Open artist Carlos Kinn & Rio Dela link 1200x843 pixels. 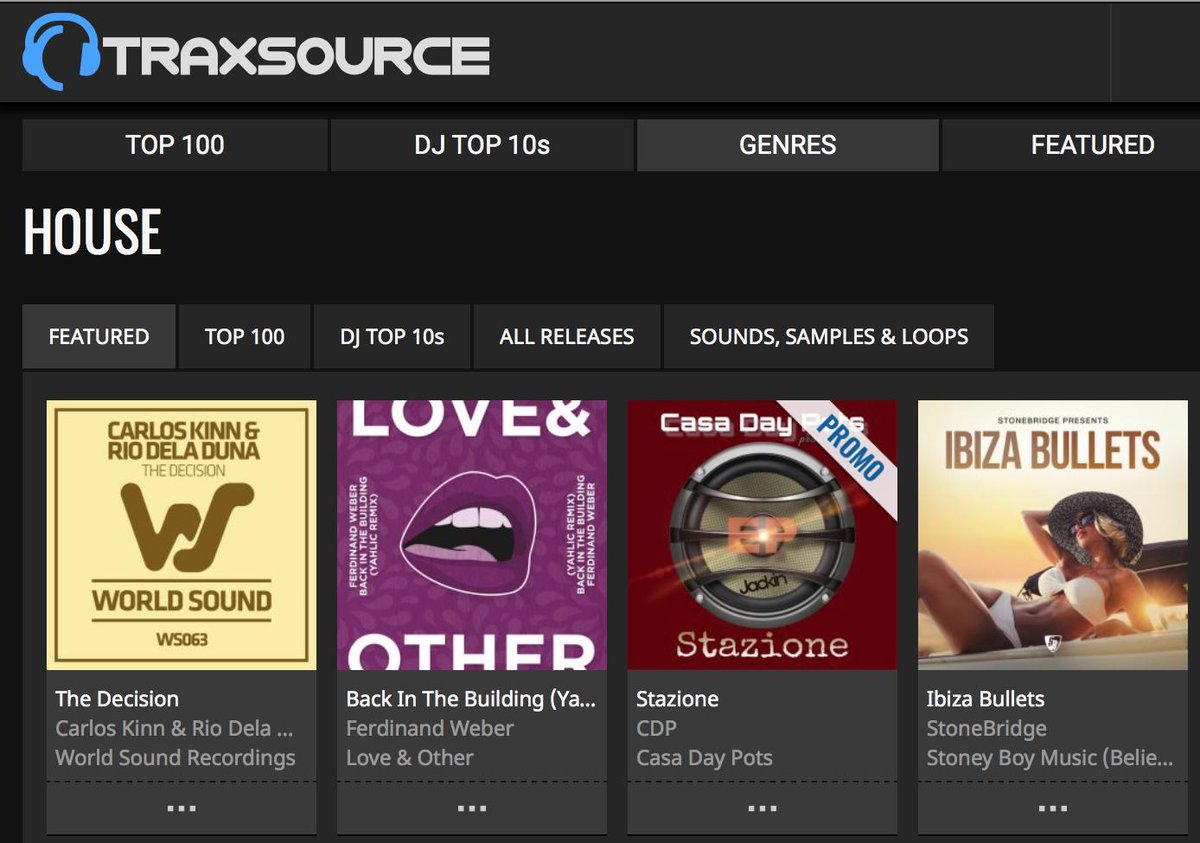[x=174, y=728]
